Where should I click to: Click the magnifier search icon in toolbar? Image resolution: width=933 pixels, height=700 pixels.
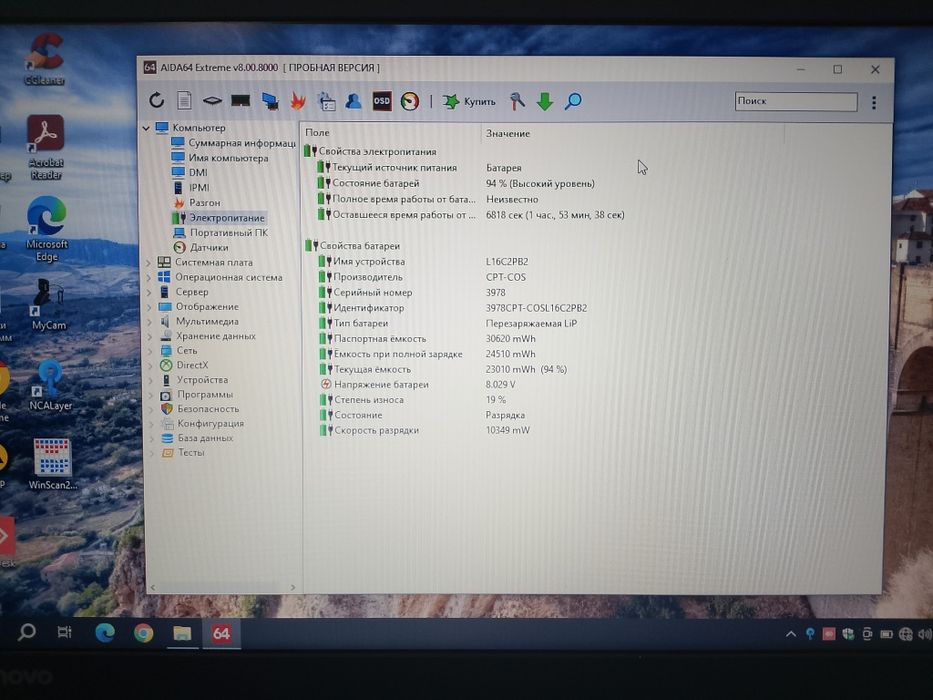[573, 101]
